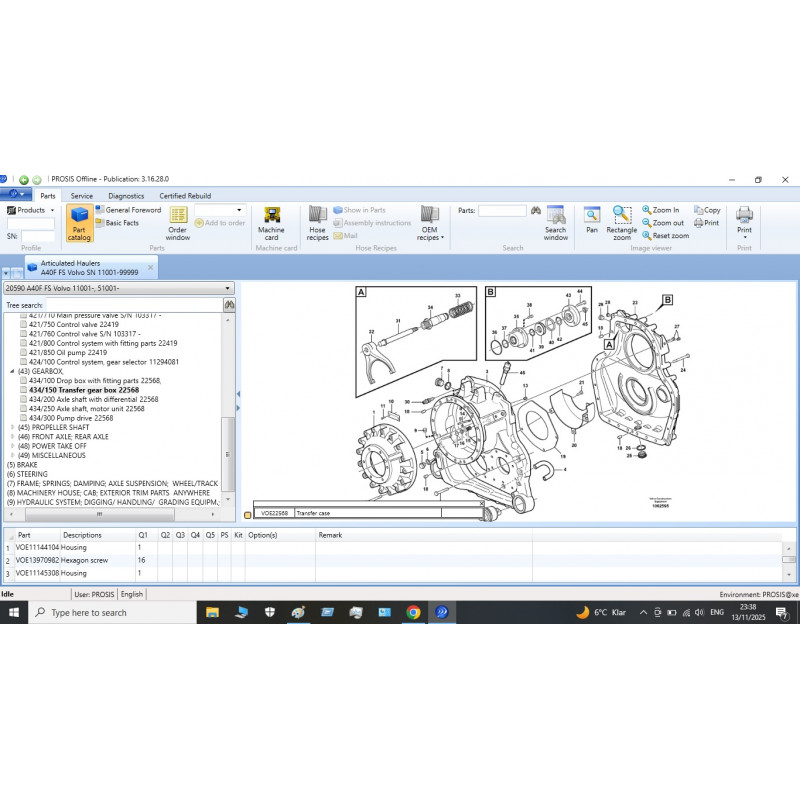This screenshot has height=800, width=800.
Task: Collapse the (43) GEARBOX tree node
Action: (x=12, y=372)
